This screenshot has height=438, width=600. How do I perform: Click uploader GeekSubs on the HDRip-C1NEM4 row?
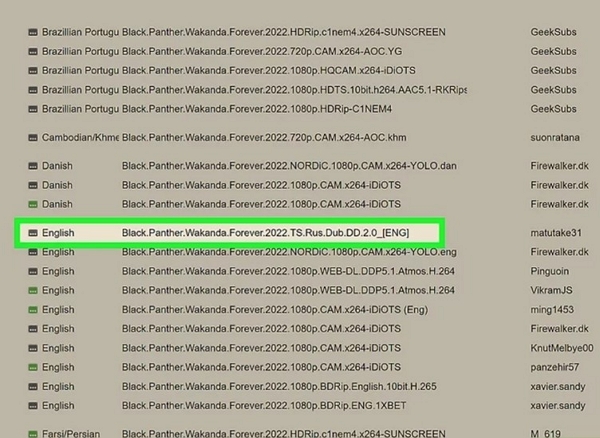coord(553,109)
